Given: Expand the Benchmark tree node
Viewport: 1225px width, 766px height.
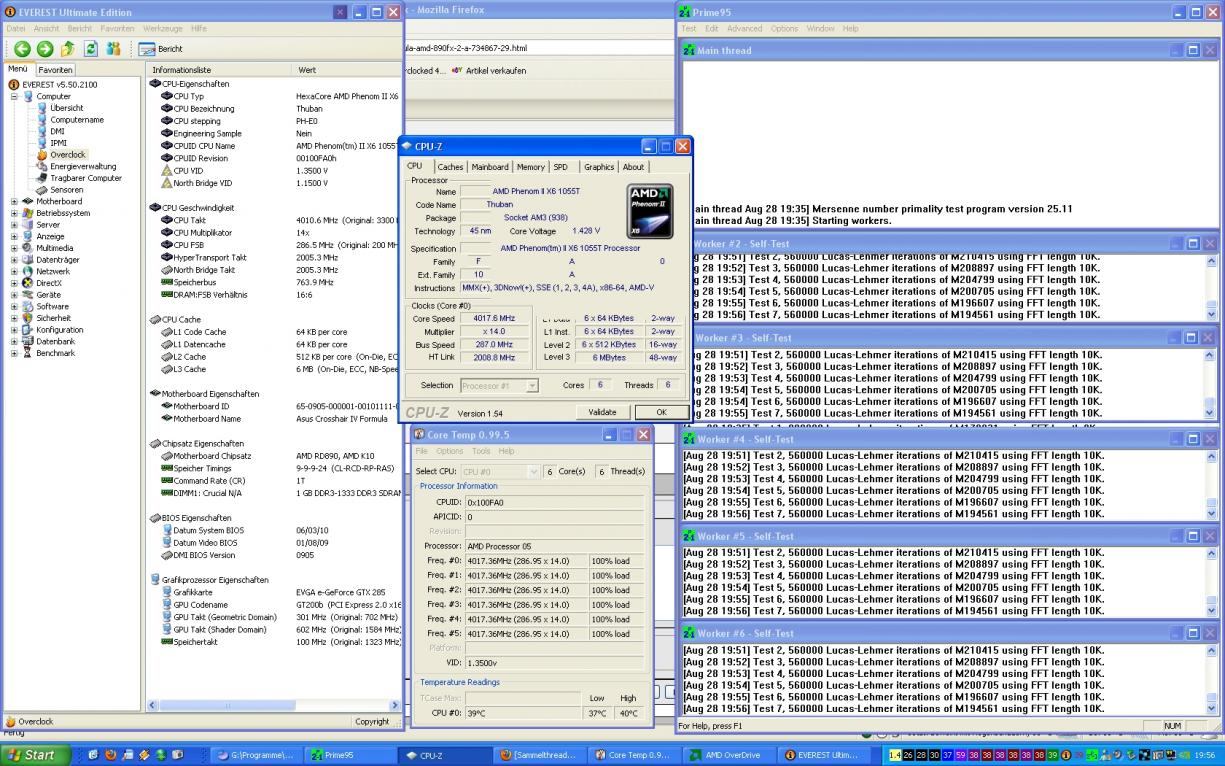Looking at the screenshot, I should point(15,353).
